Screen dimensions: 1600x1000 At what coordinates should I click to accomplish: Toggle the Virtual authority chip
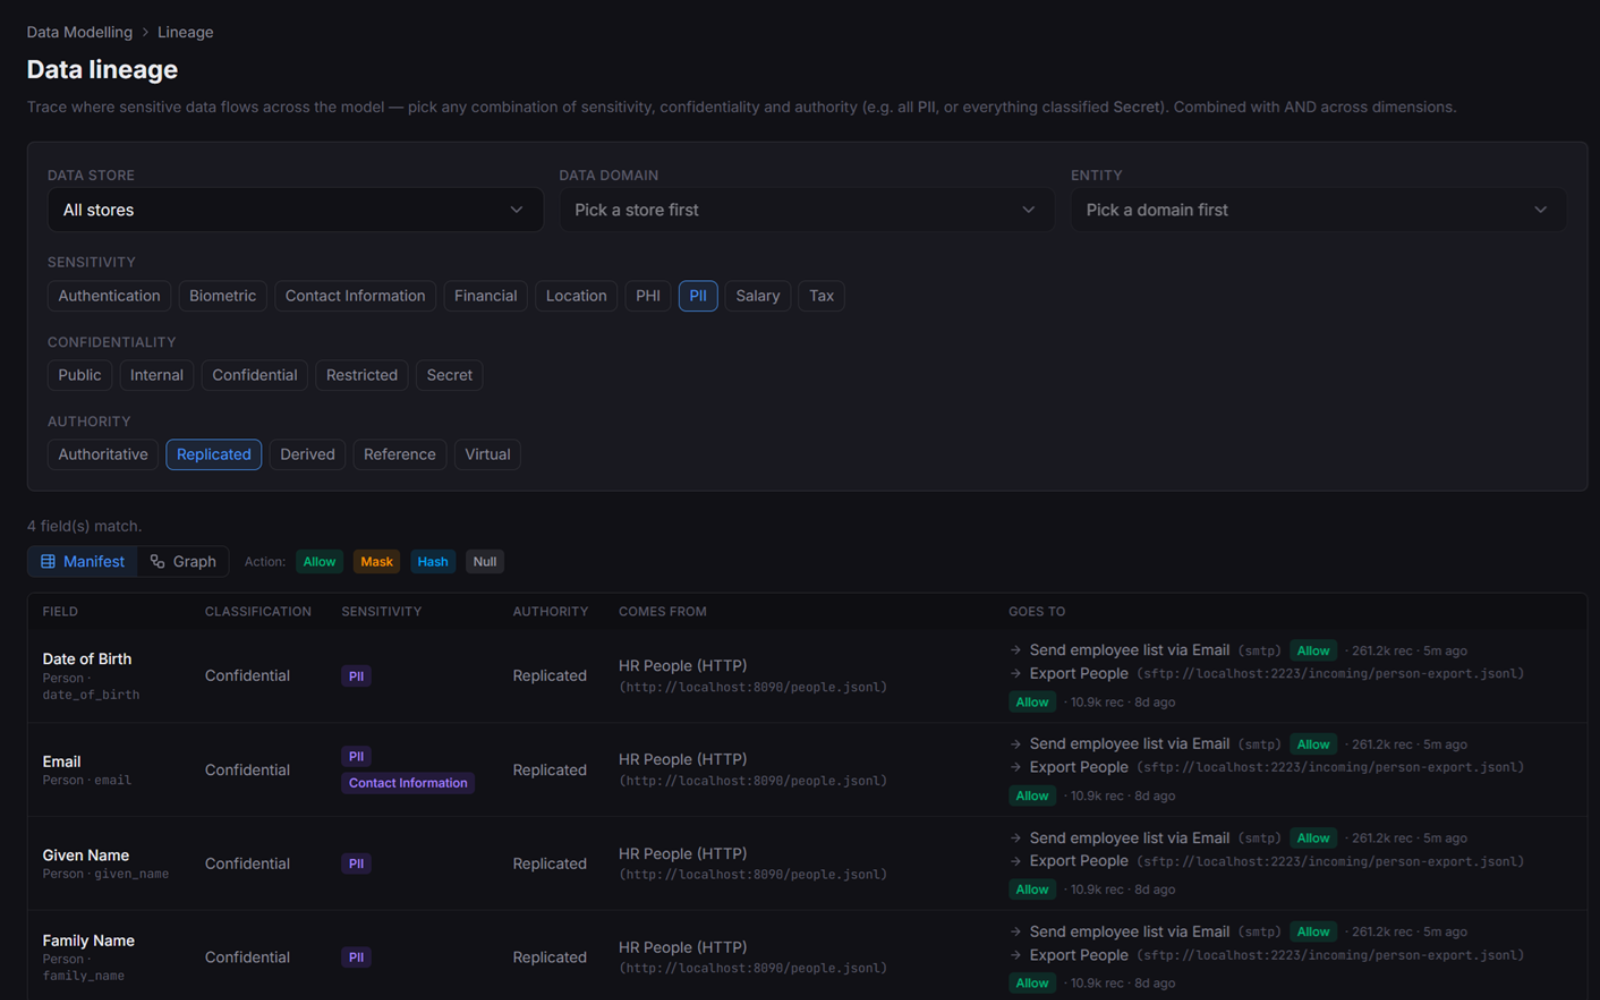pos(488,454)
